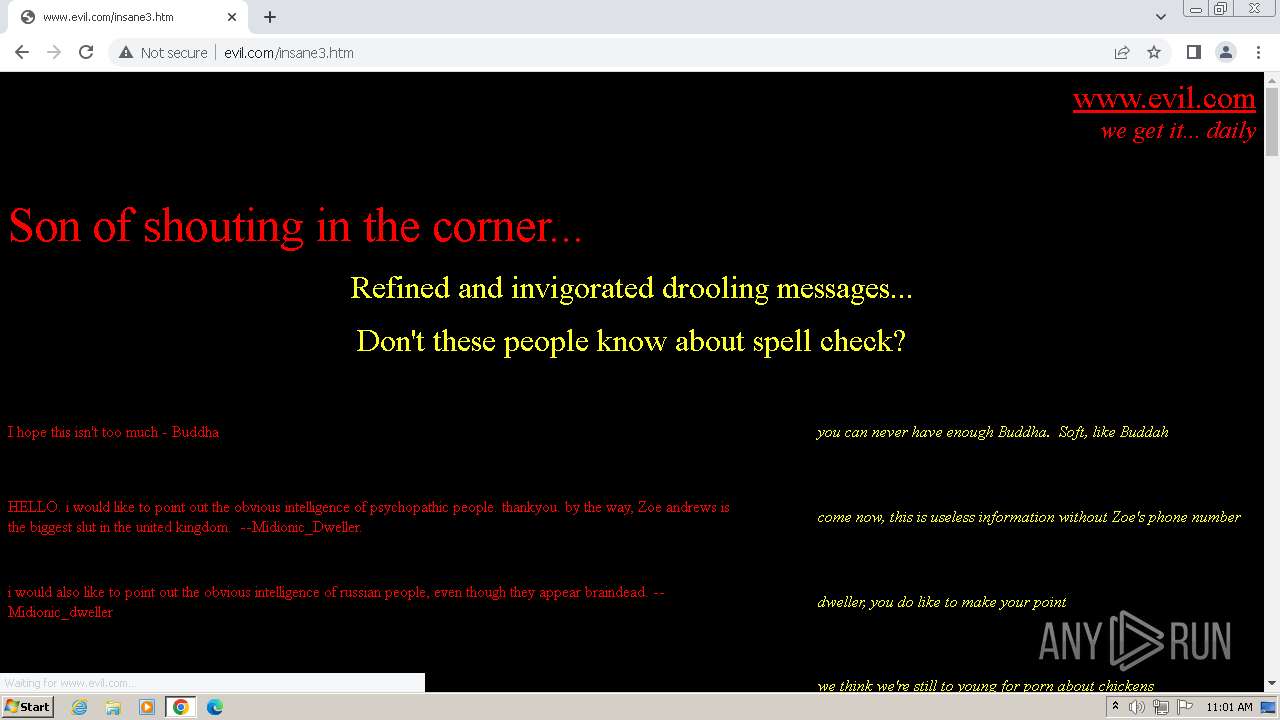Click the scrollbar down arrow
The width and height of the screenshot is (1280, 720).
click(x=1272, y=684)
